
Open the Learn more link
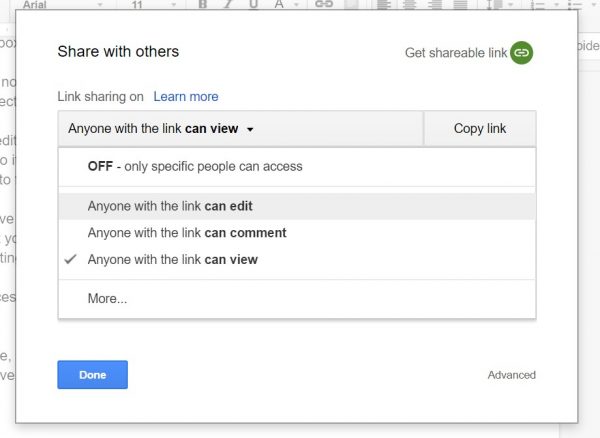(x=186, y=96)
